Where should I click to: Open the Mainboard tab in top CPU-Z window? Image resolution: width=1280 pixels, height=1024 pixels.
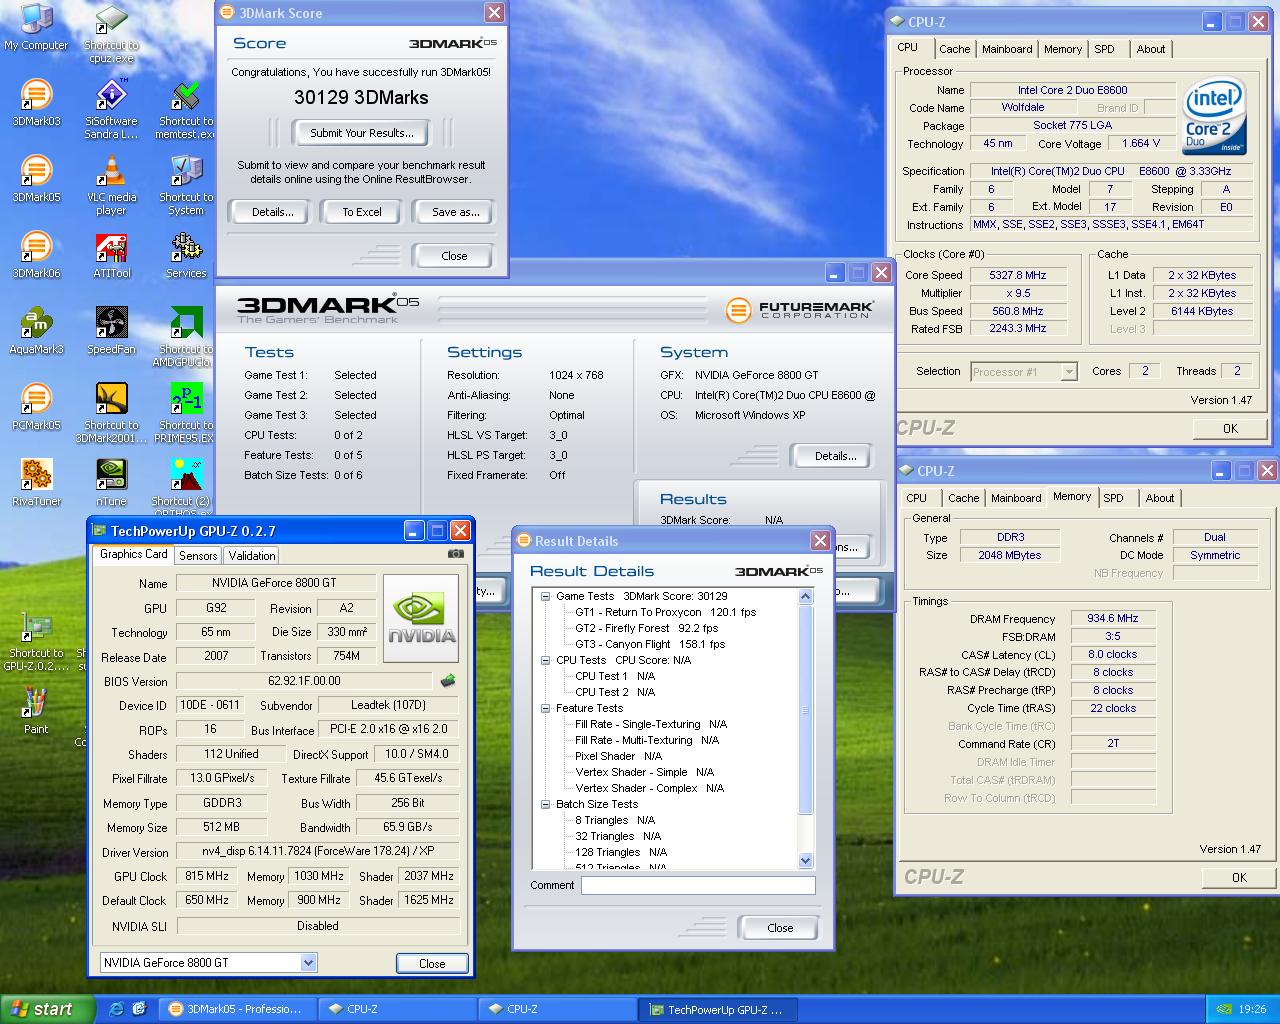point(1007,49)
